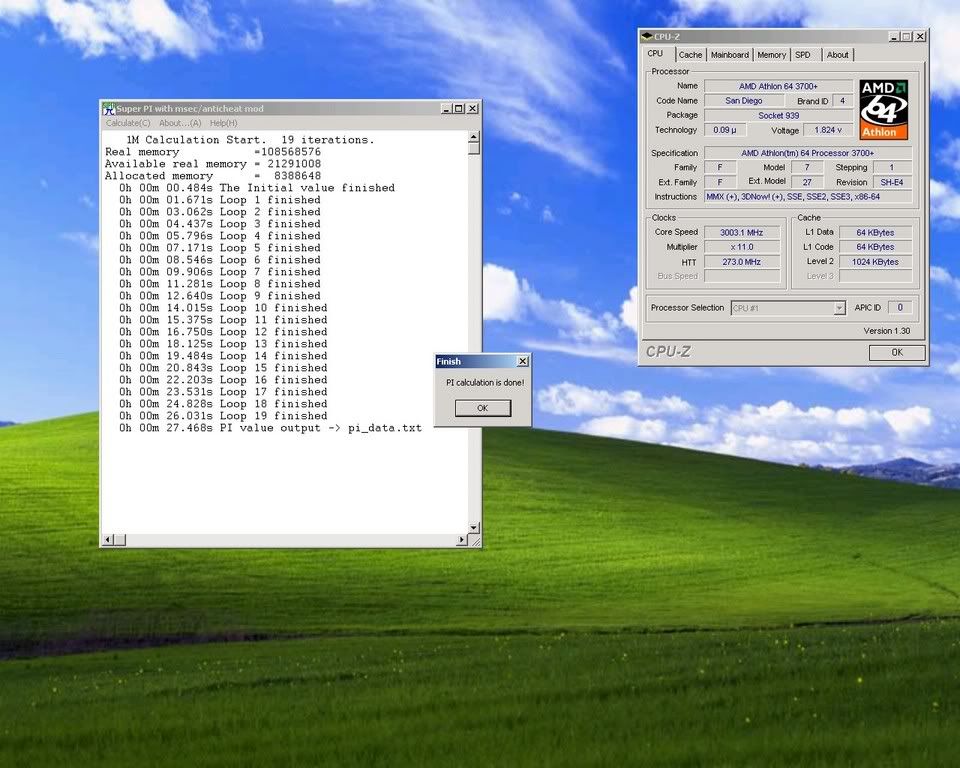960x768 pixels.
Task: Click the Stepping value '1' in CPU-Z
Action: tap(891, 168)
